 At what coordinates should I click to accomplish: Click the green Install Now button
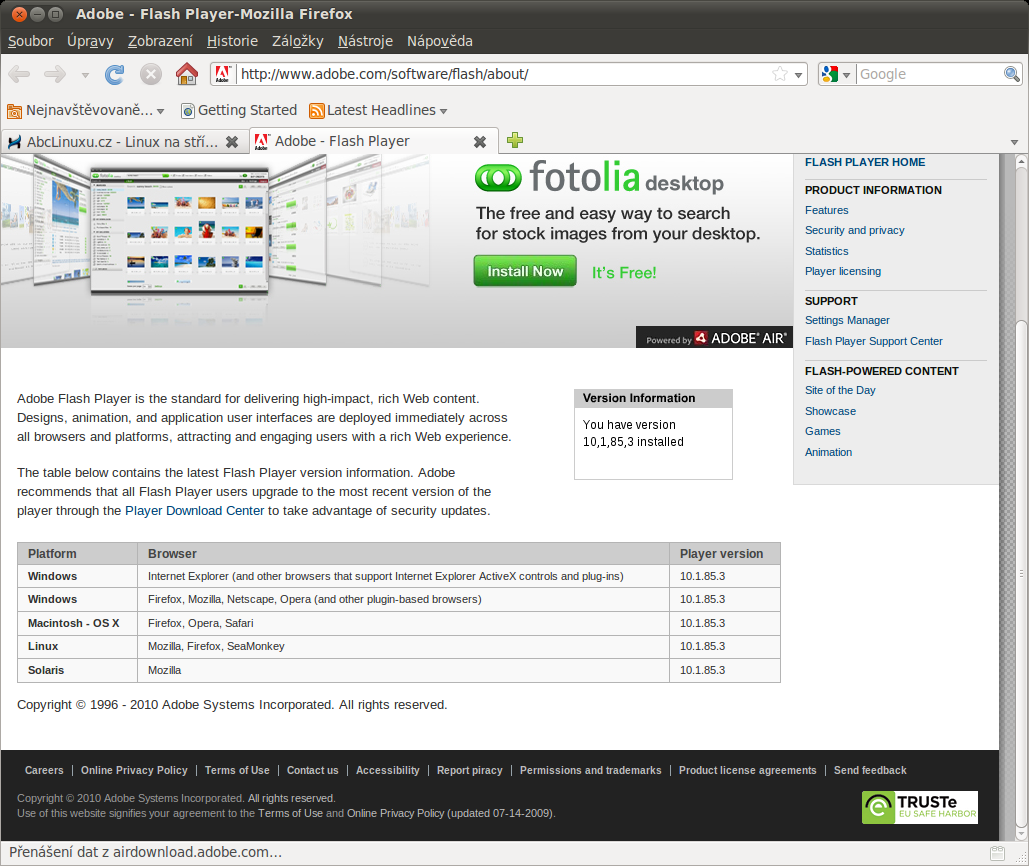click(x=525, y=271)
